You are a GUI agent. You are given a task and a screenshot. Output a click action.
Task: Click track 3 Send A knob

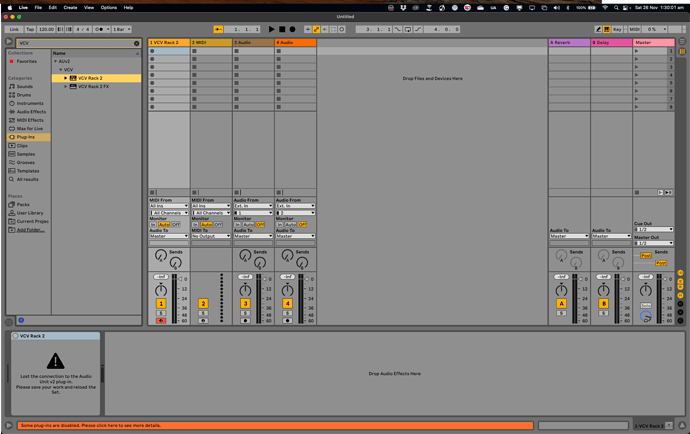(x=245, y=254)
